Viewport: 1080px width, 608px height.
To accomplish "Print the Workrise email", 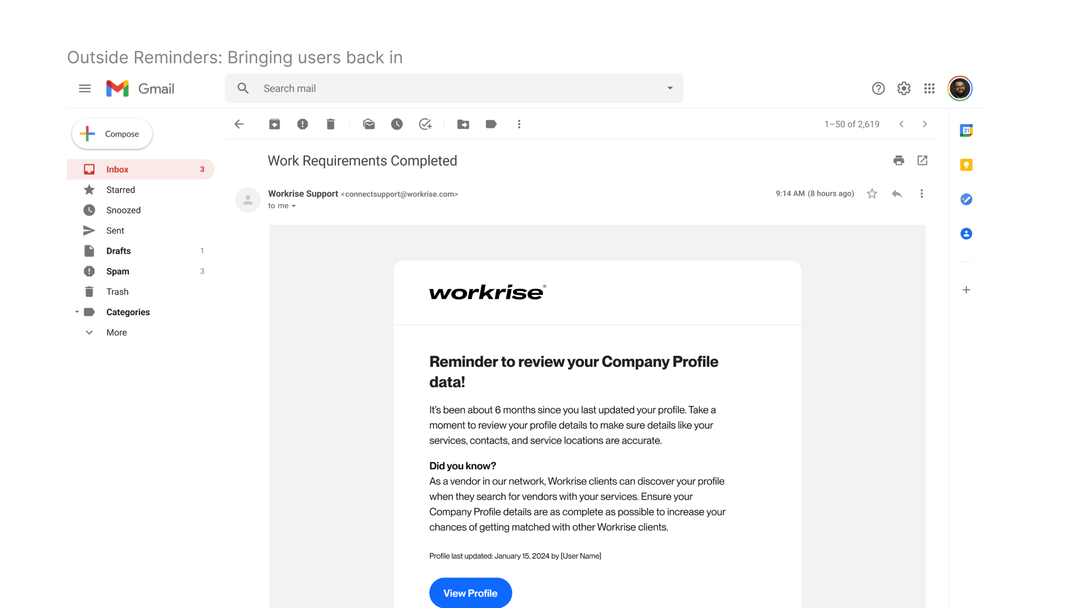I will (898, 160).
